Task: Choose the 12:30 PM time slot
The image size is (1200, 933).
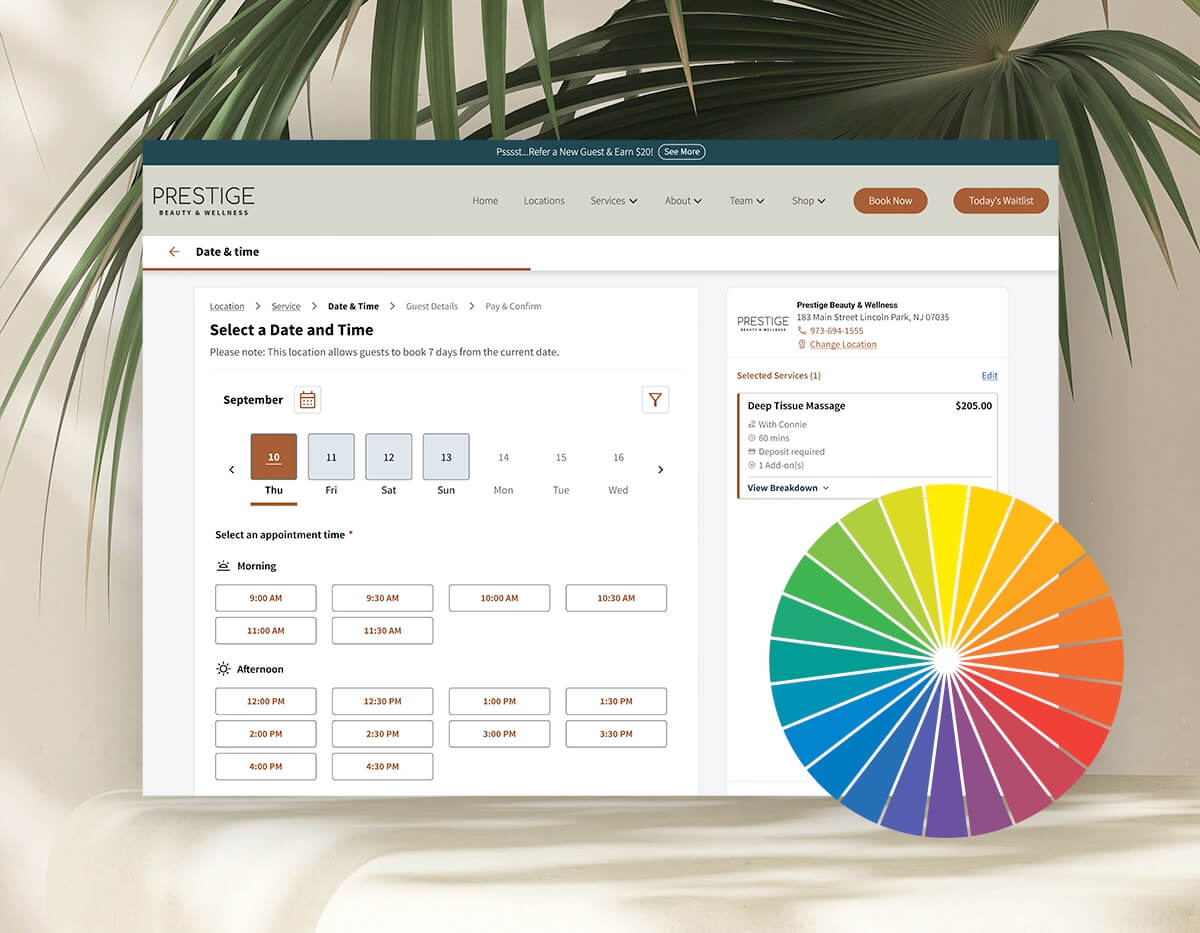Action: [382, 701]
